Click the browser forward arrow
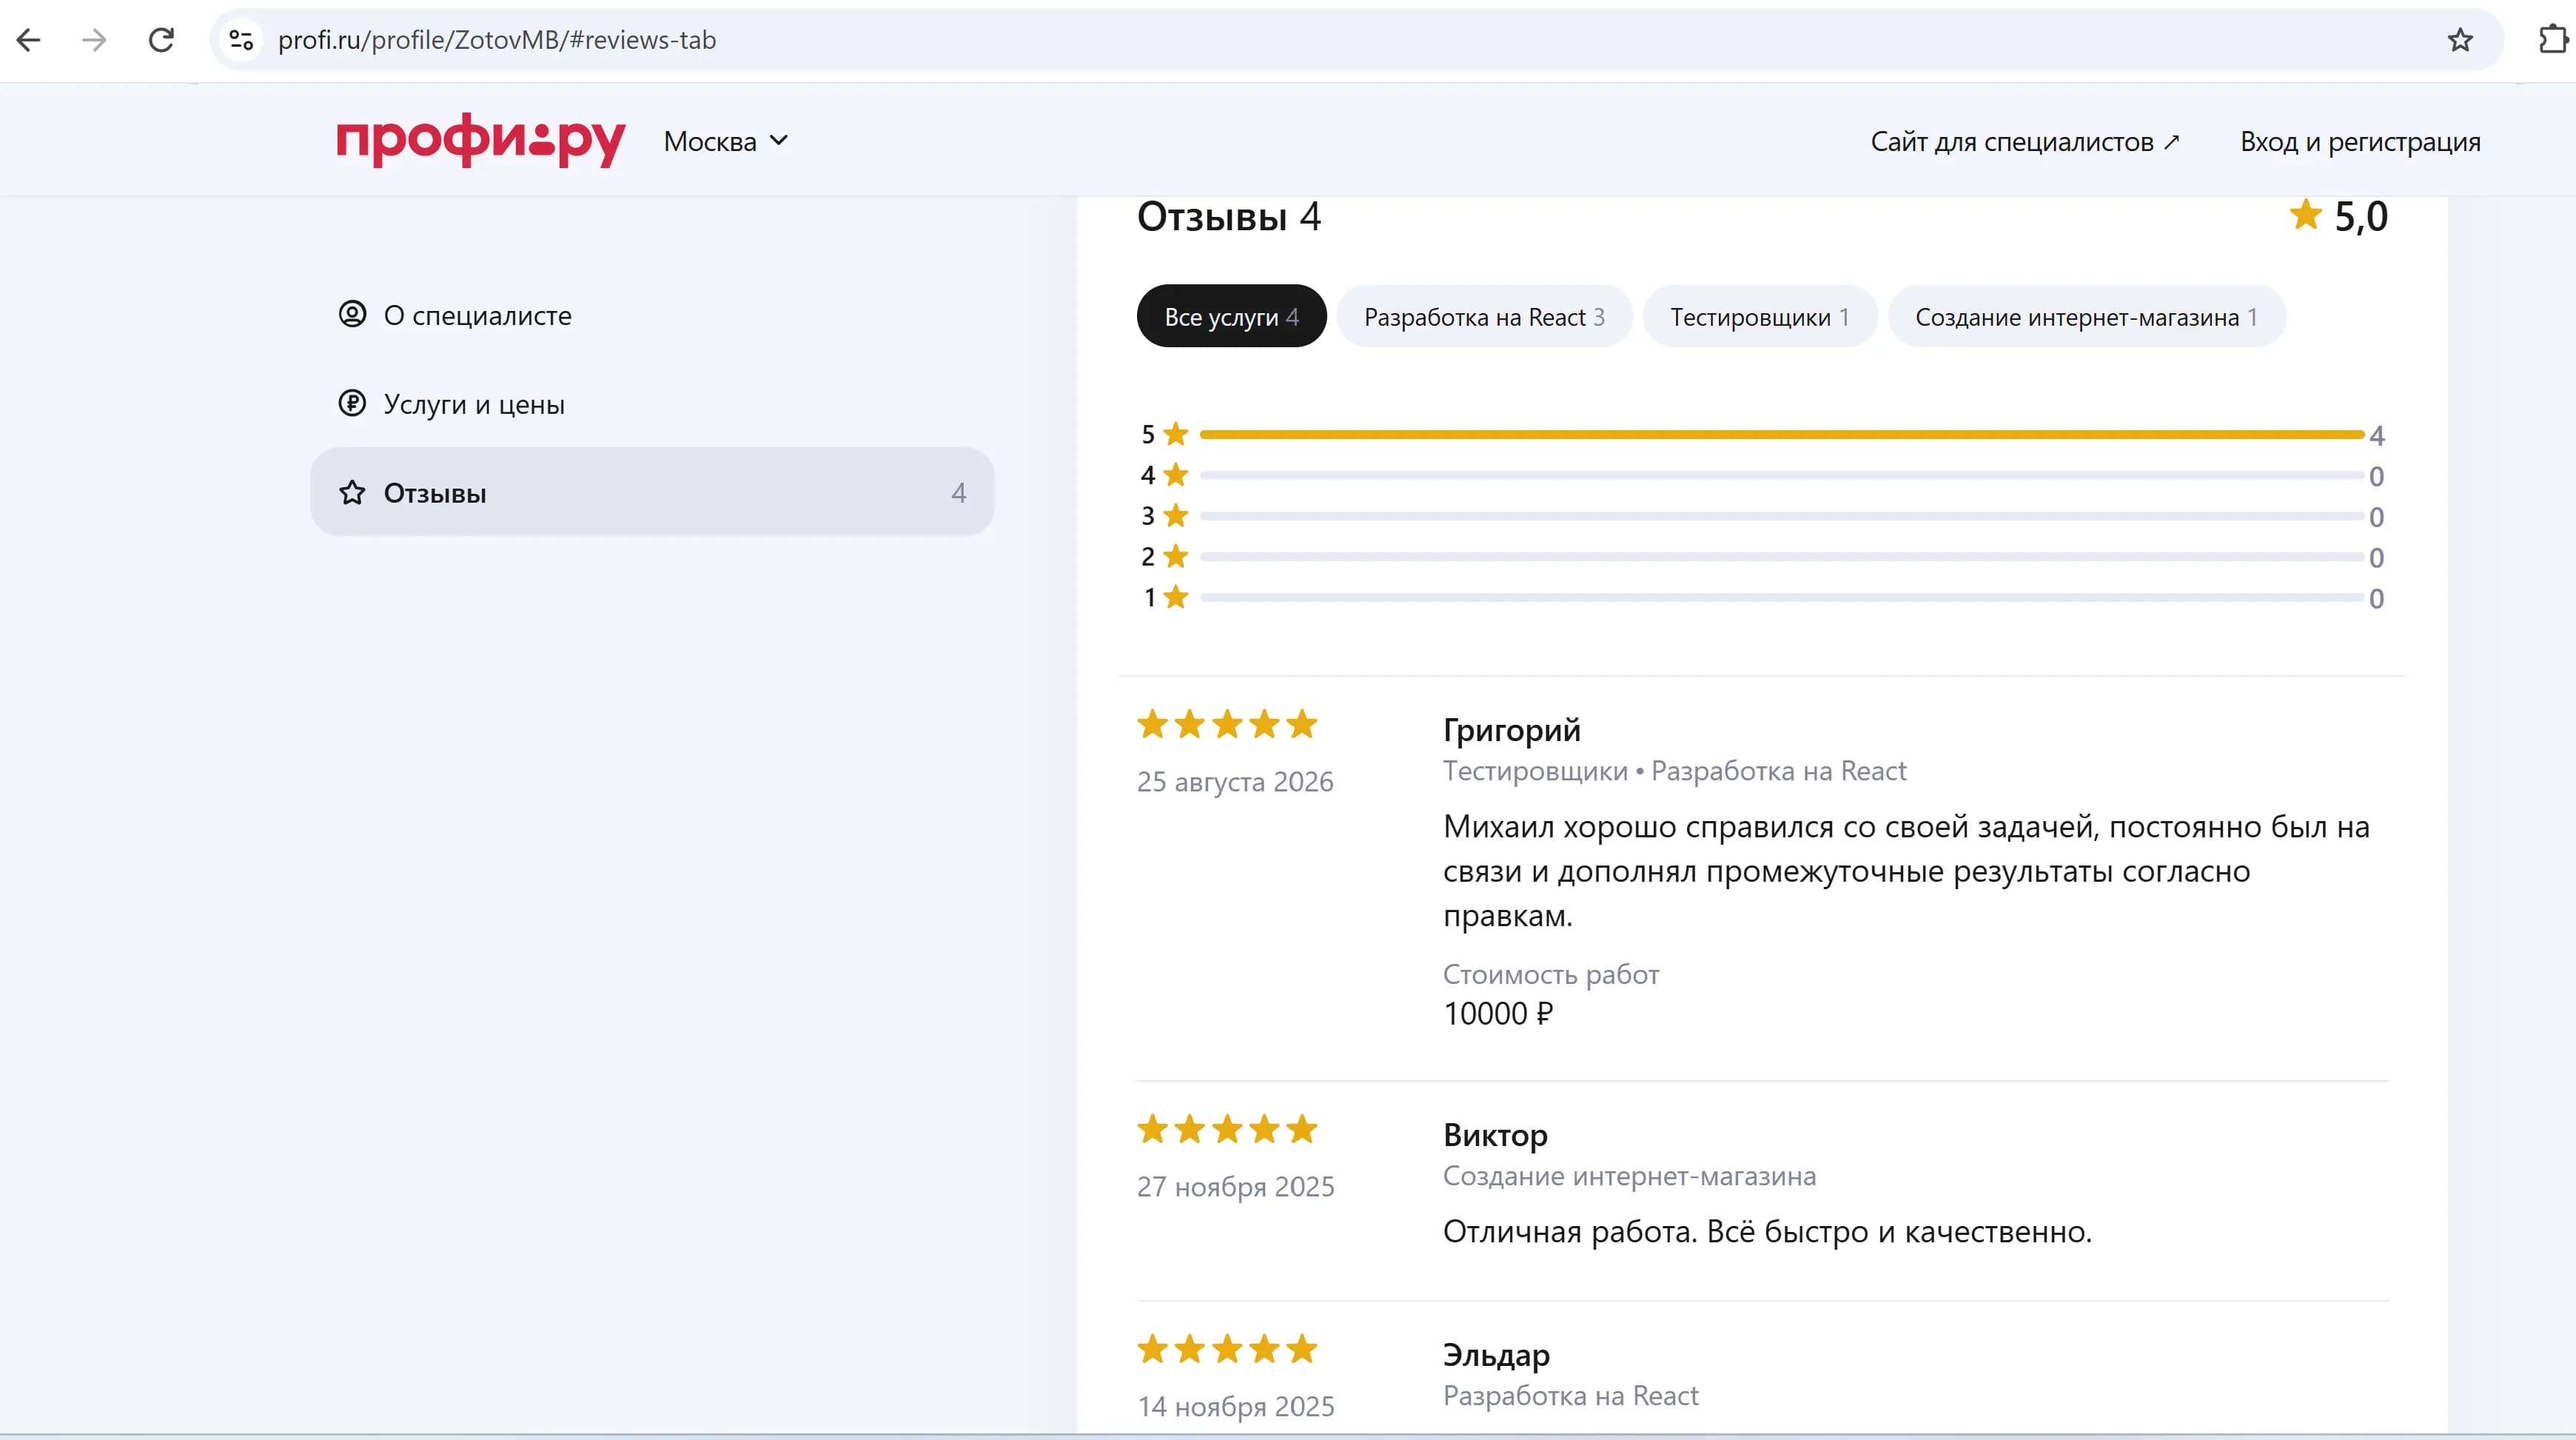Viewport: 2576px width, 1440px height. 94,40
